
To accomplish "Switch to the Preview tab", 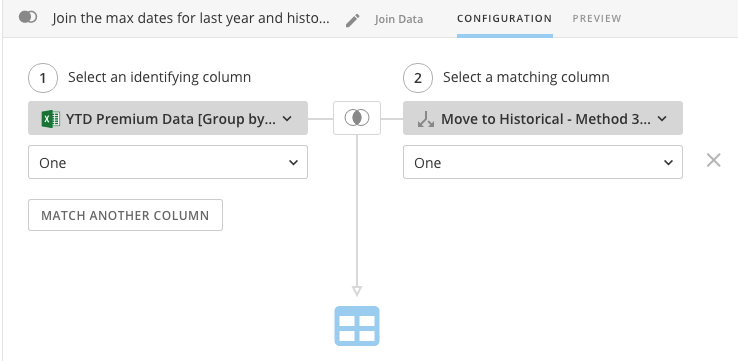I will [x=597, y=18].
